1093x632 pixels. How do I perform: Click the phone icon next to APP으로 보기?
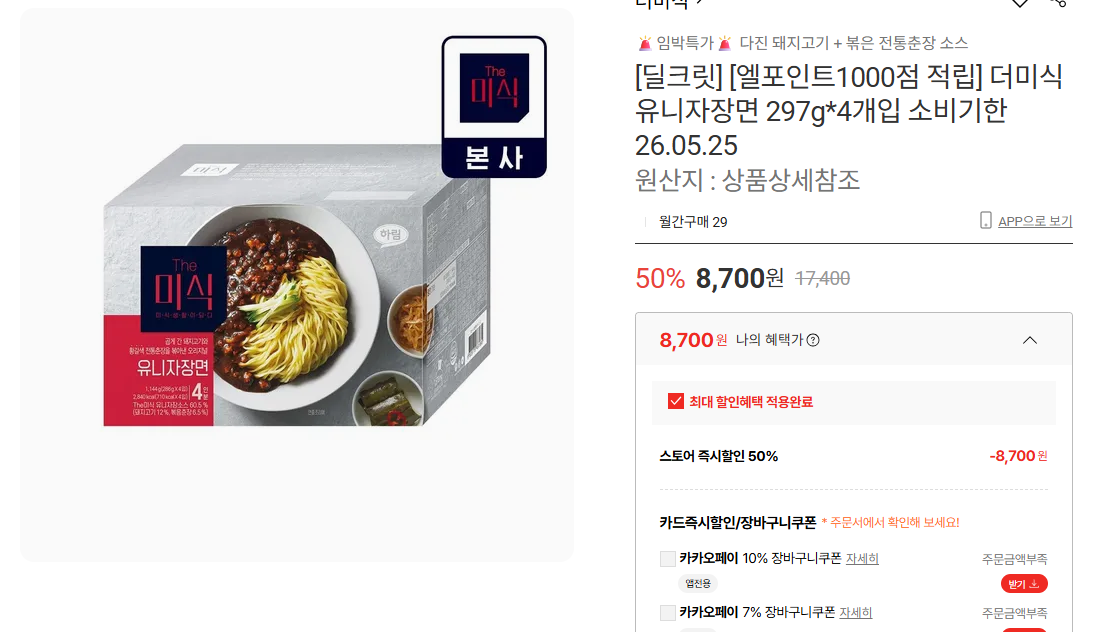986,221
